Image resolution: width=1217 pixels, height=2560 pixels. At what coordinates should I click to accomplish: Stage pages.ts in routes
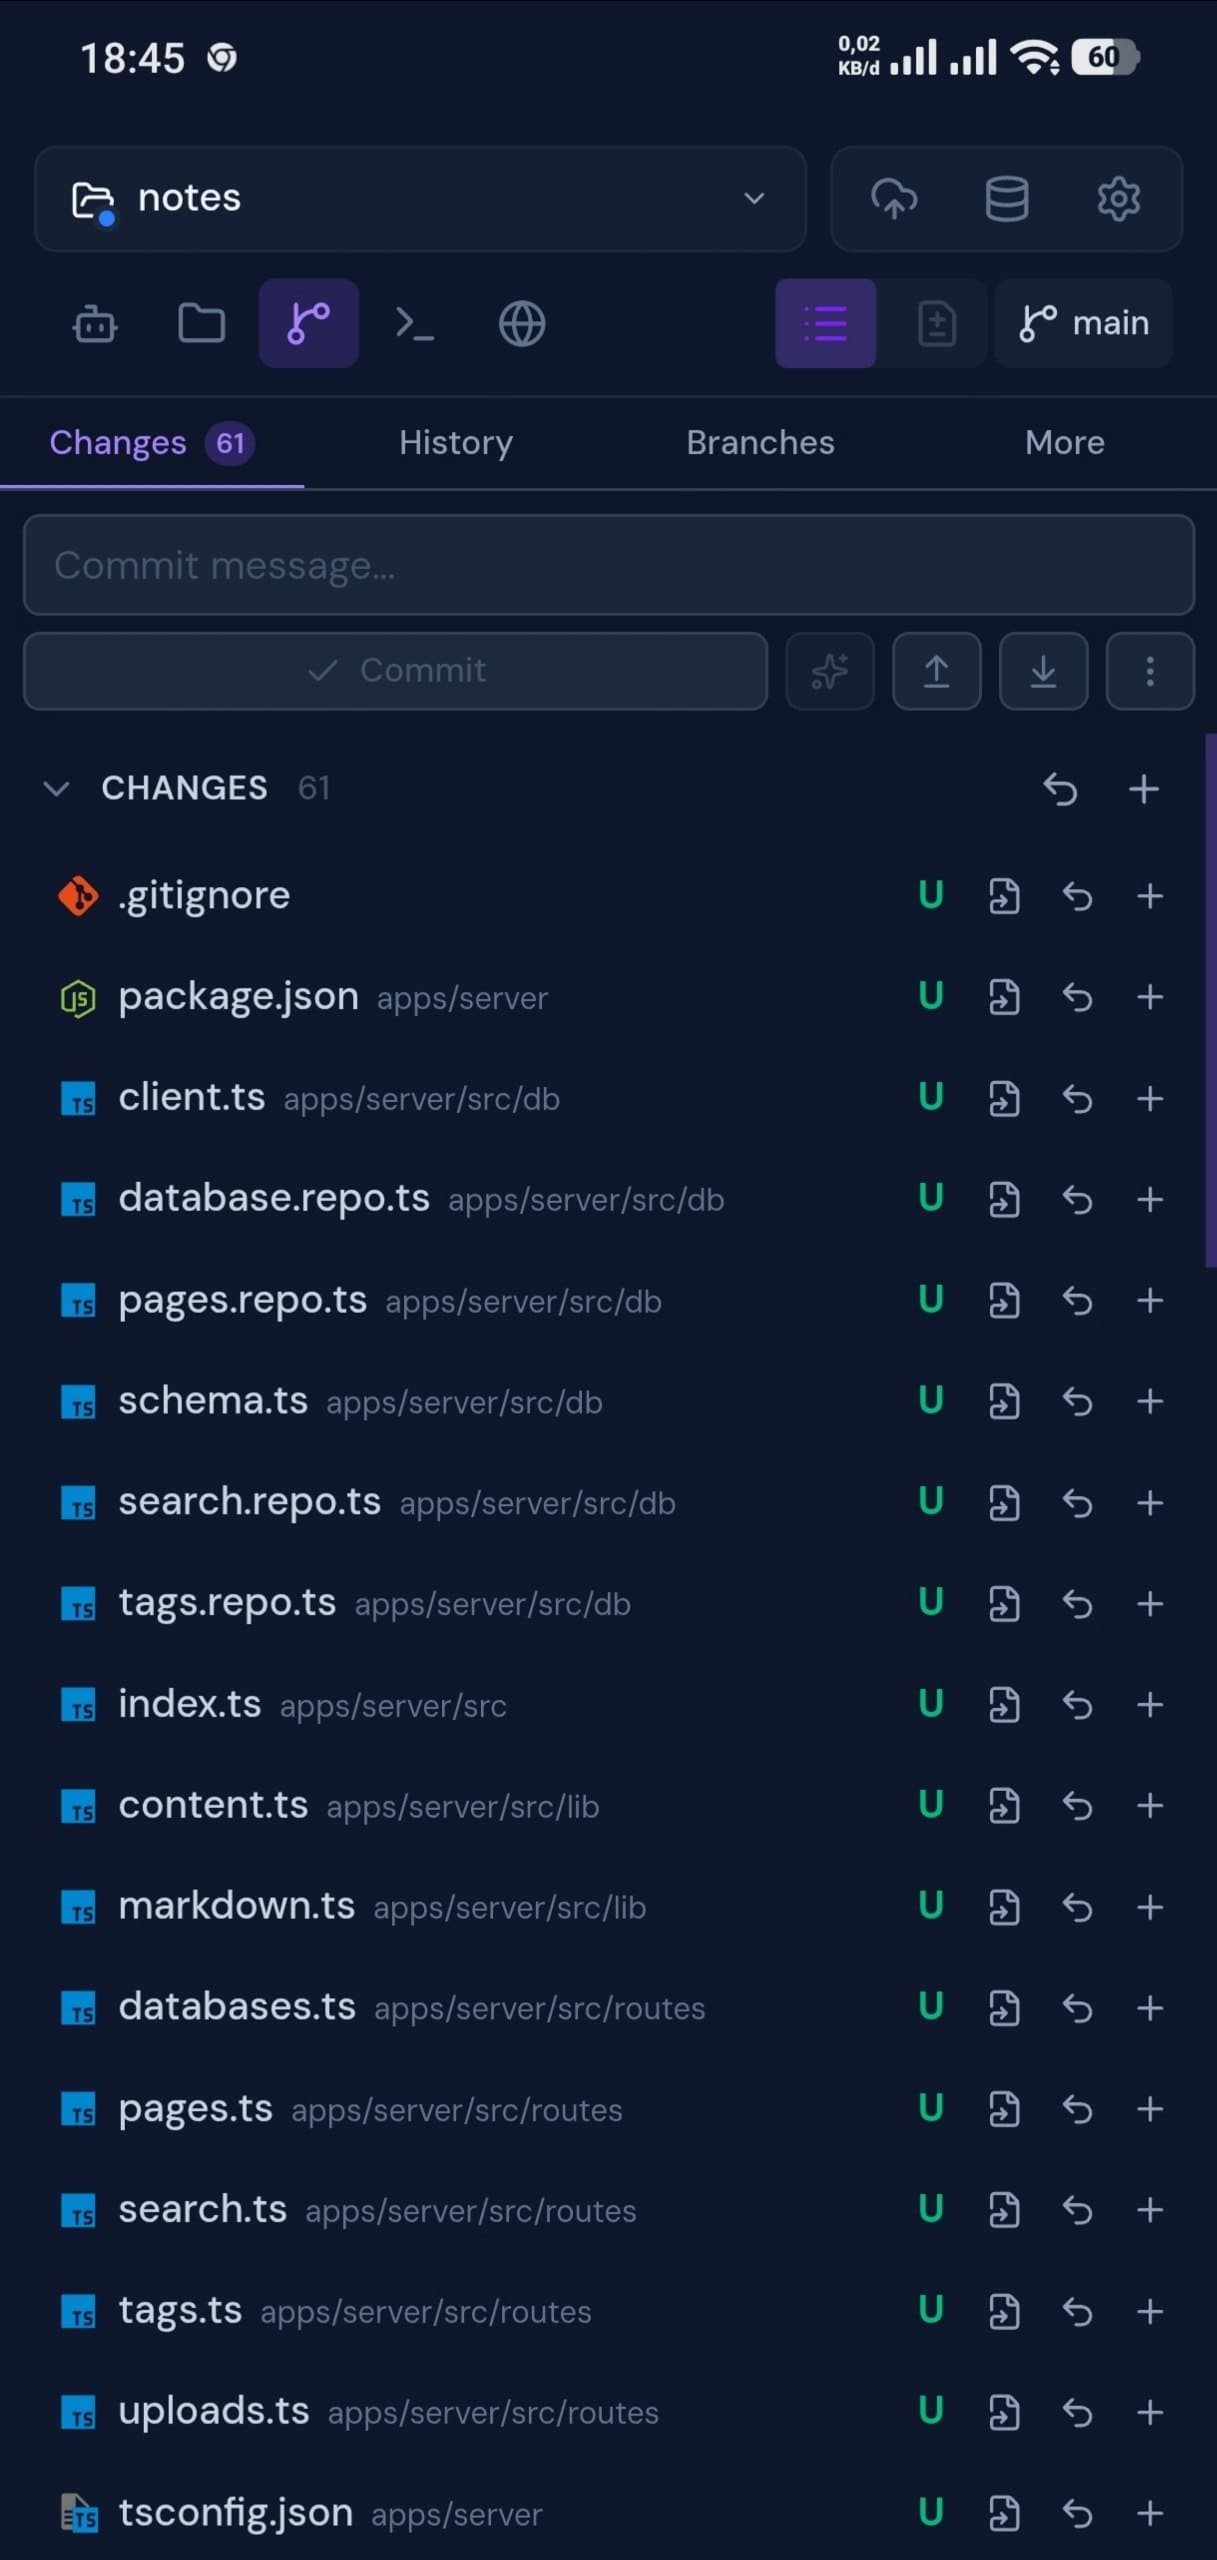[1150, 2109]
